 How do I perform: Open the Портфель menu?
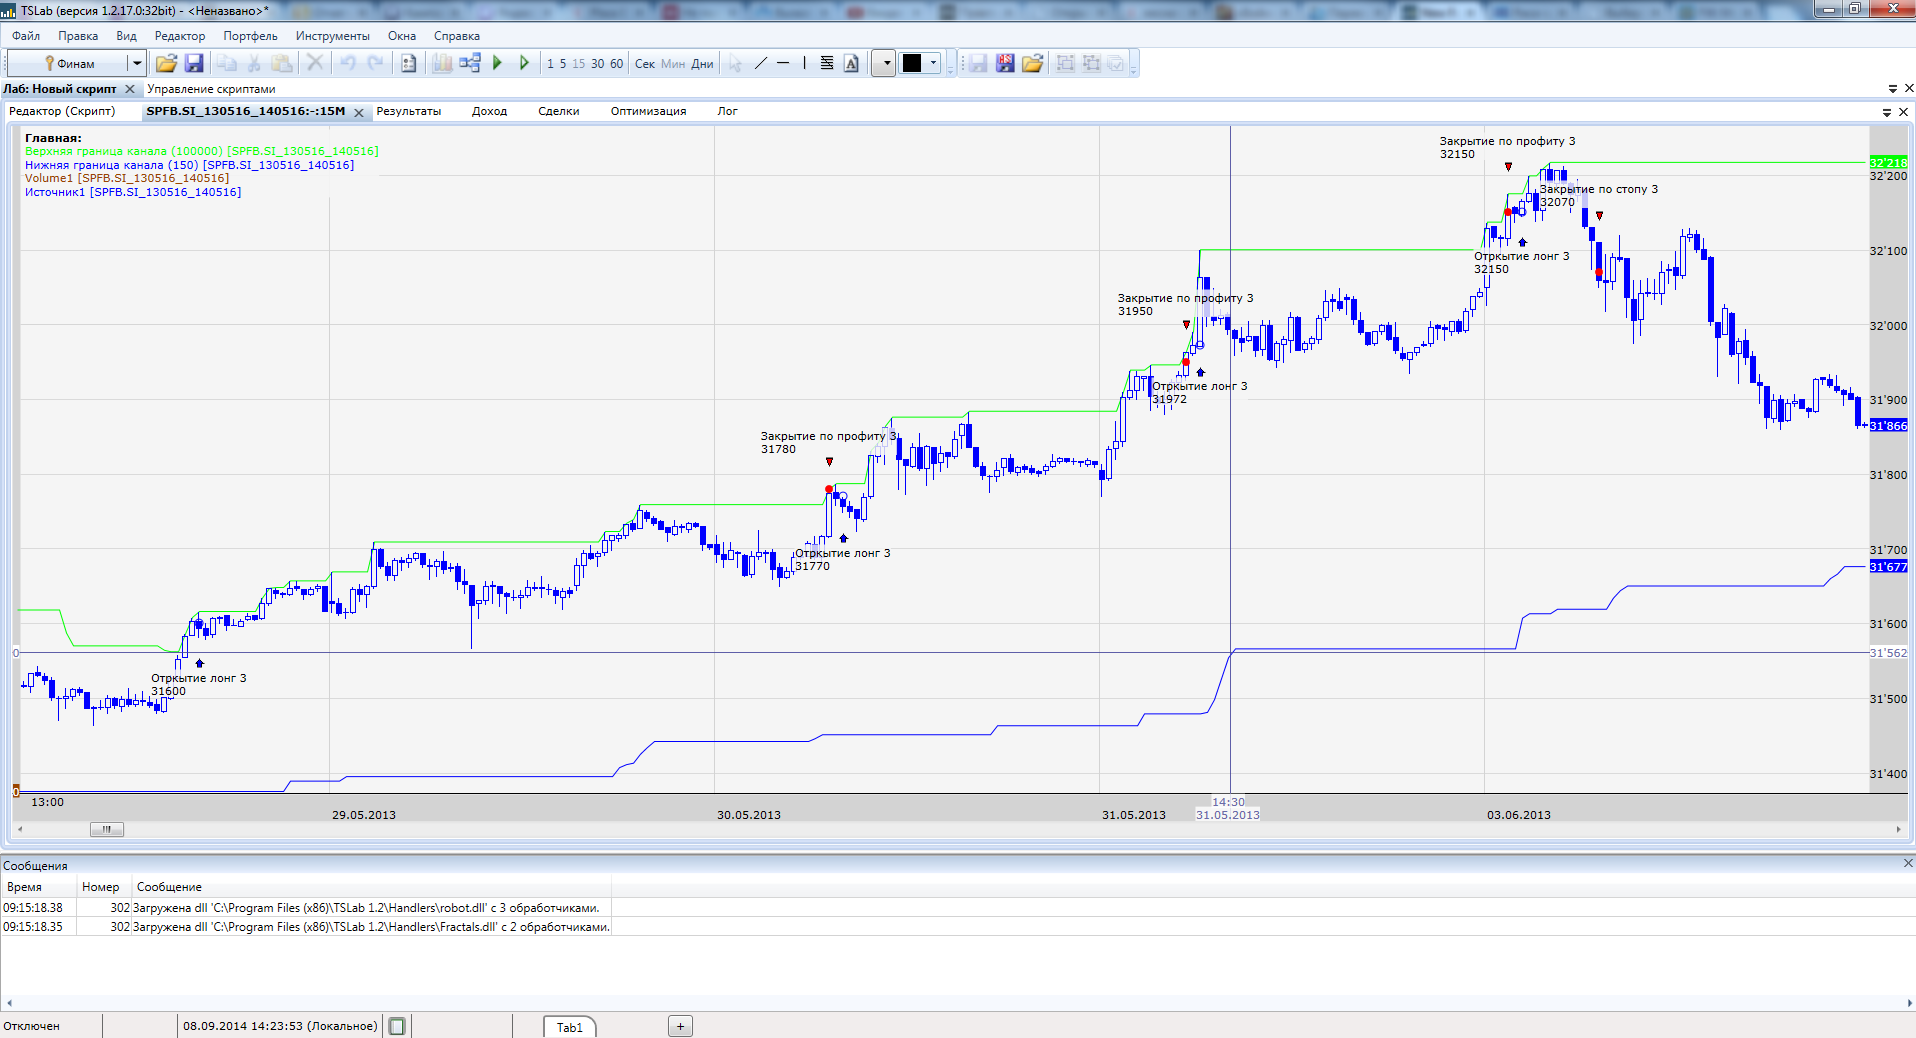pyautogui.click(x=251, y=36)
